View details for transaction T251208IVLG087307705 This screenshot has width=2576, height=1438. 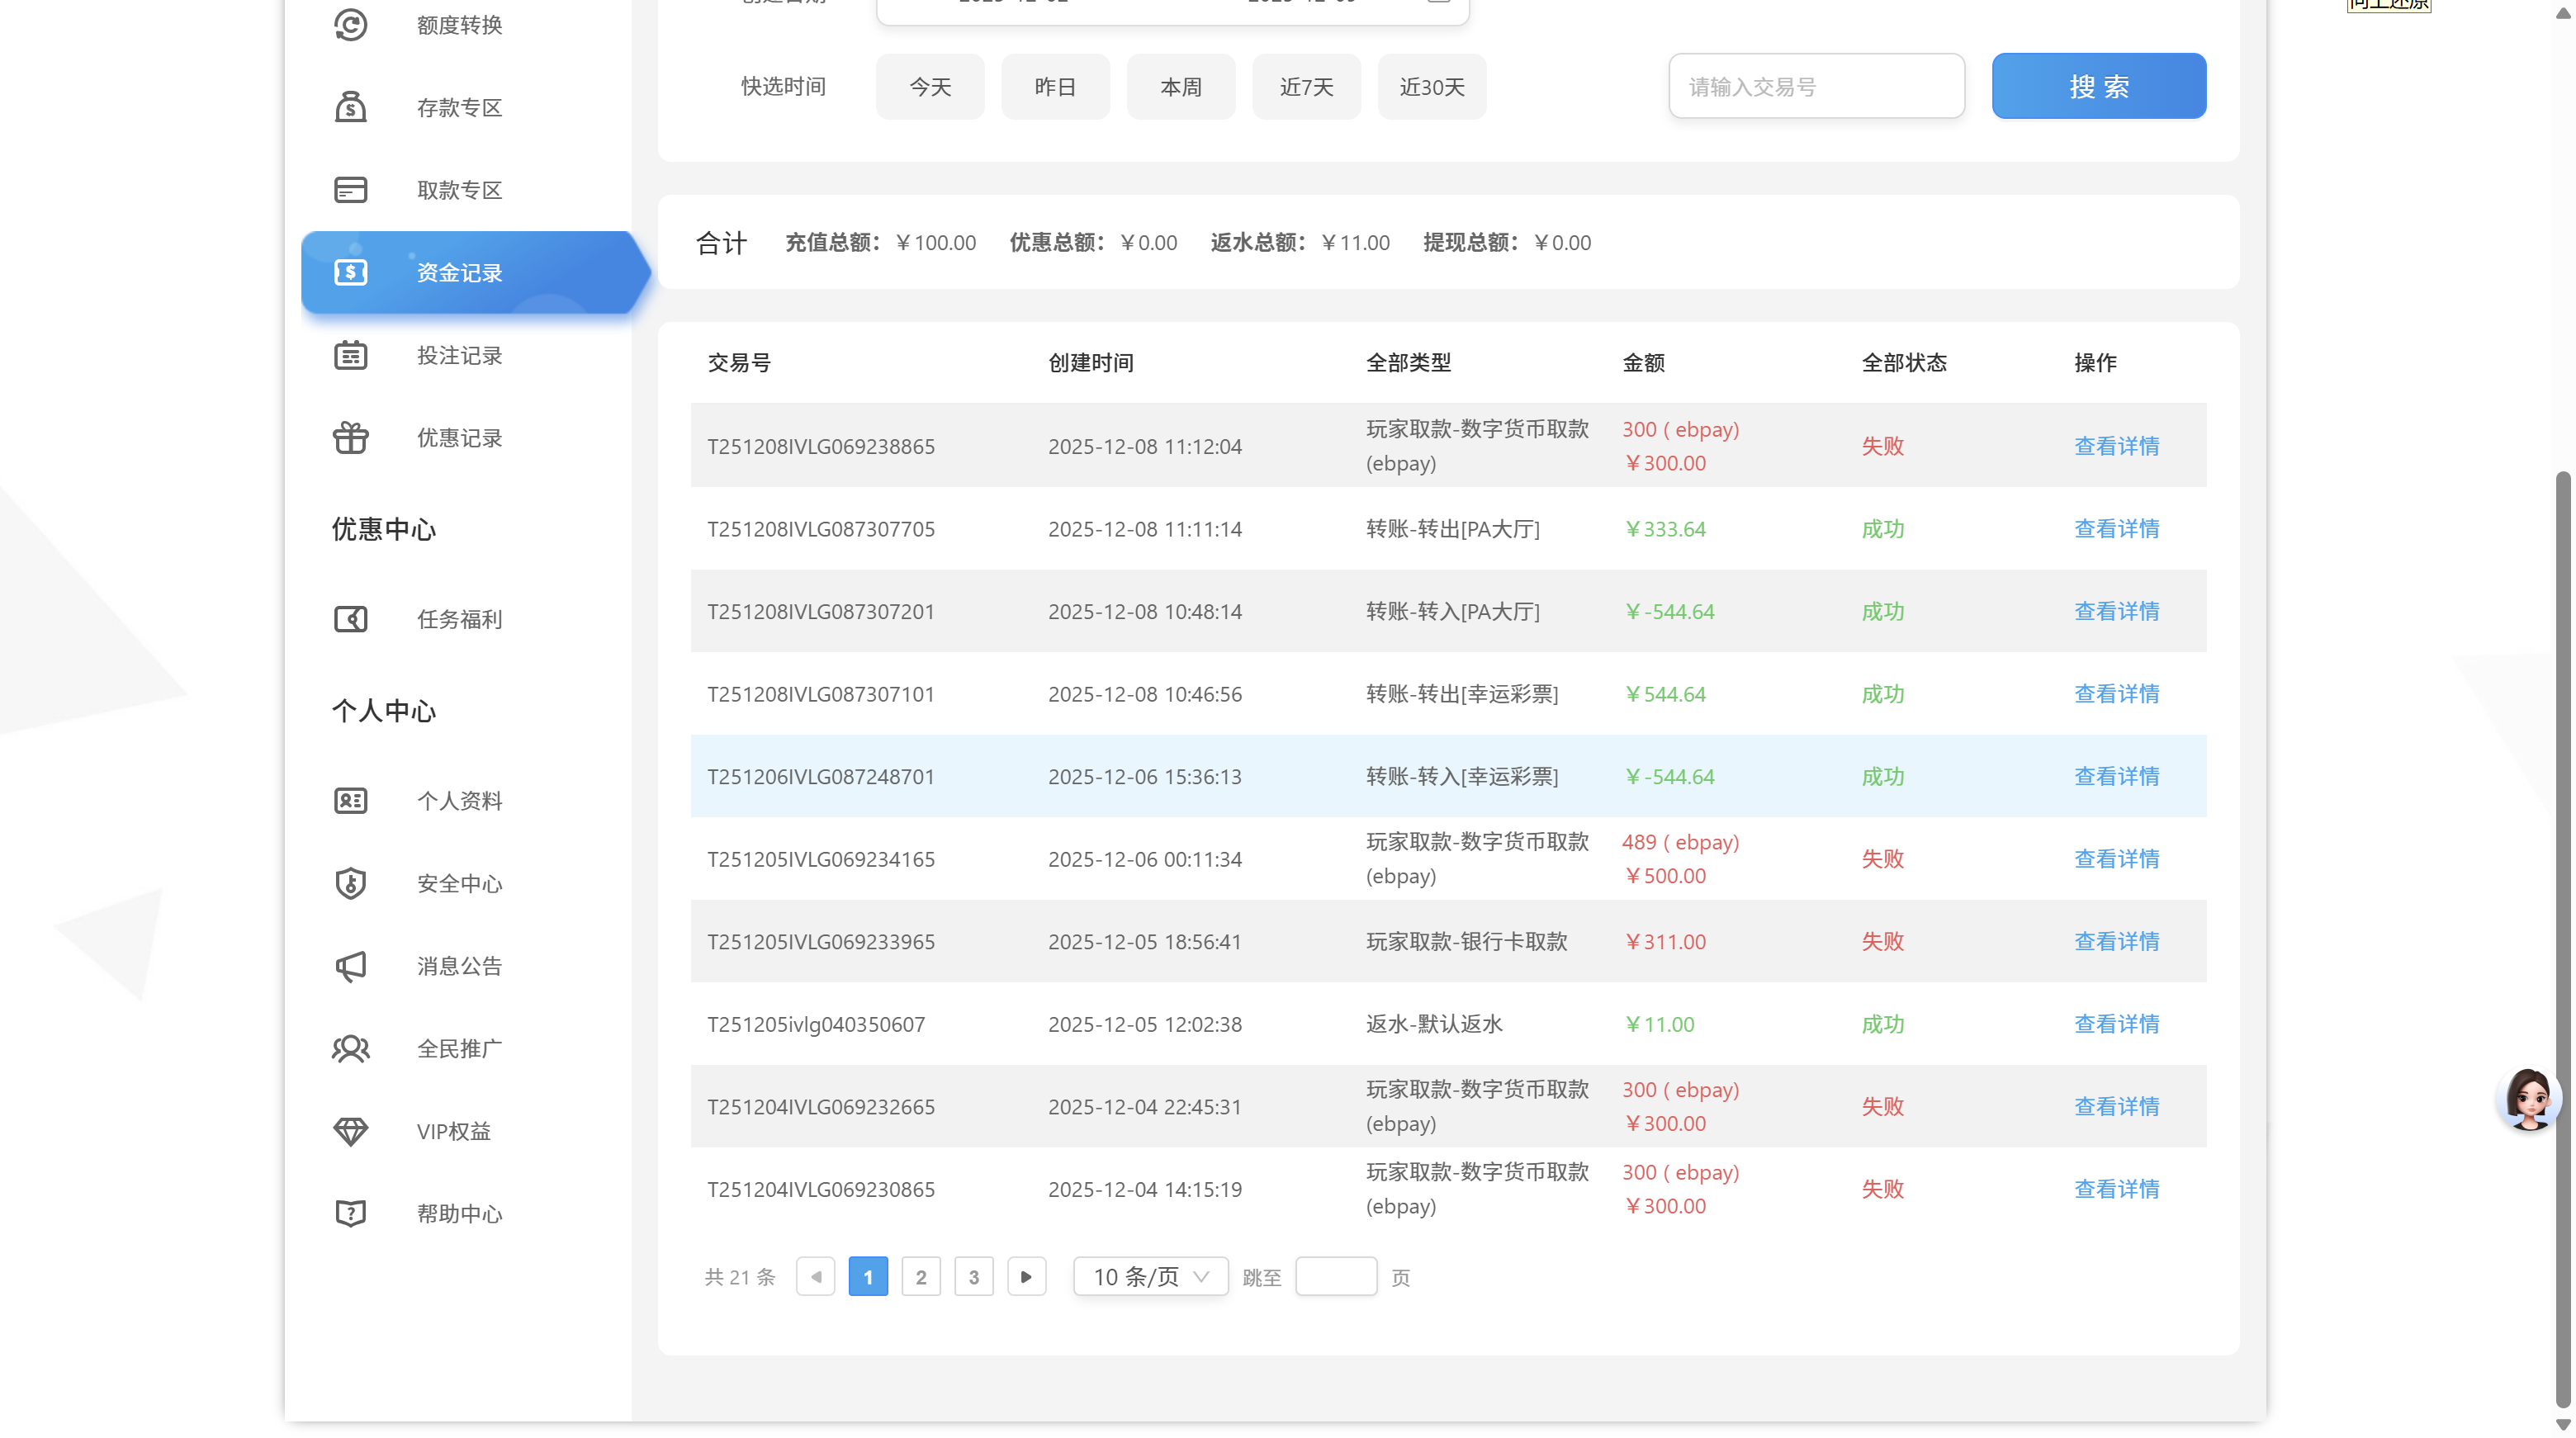[x=2116, y=528]
